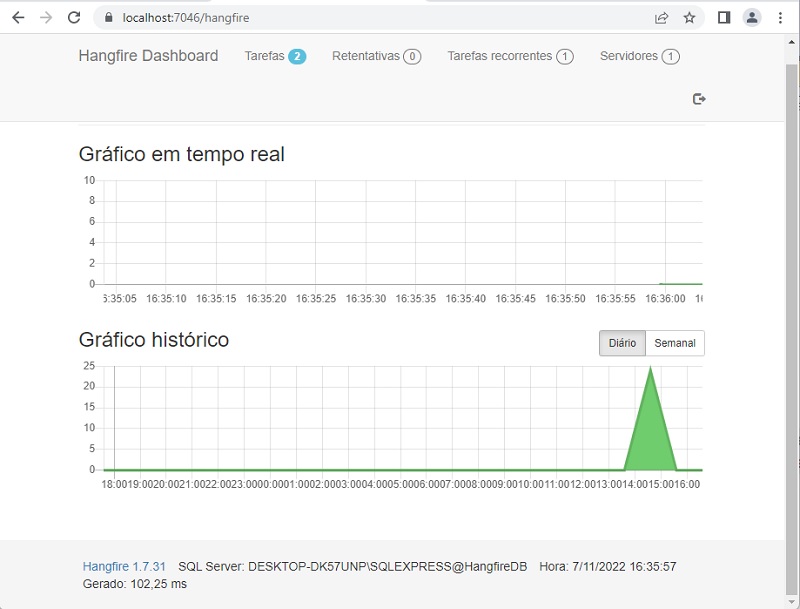Click the Servidores count badge 1

point(670,57)
